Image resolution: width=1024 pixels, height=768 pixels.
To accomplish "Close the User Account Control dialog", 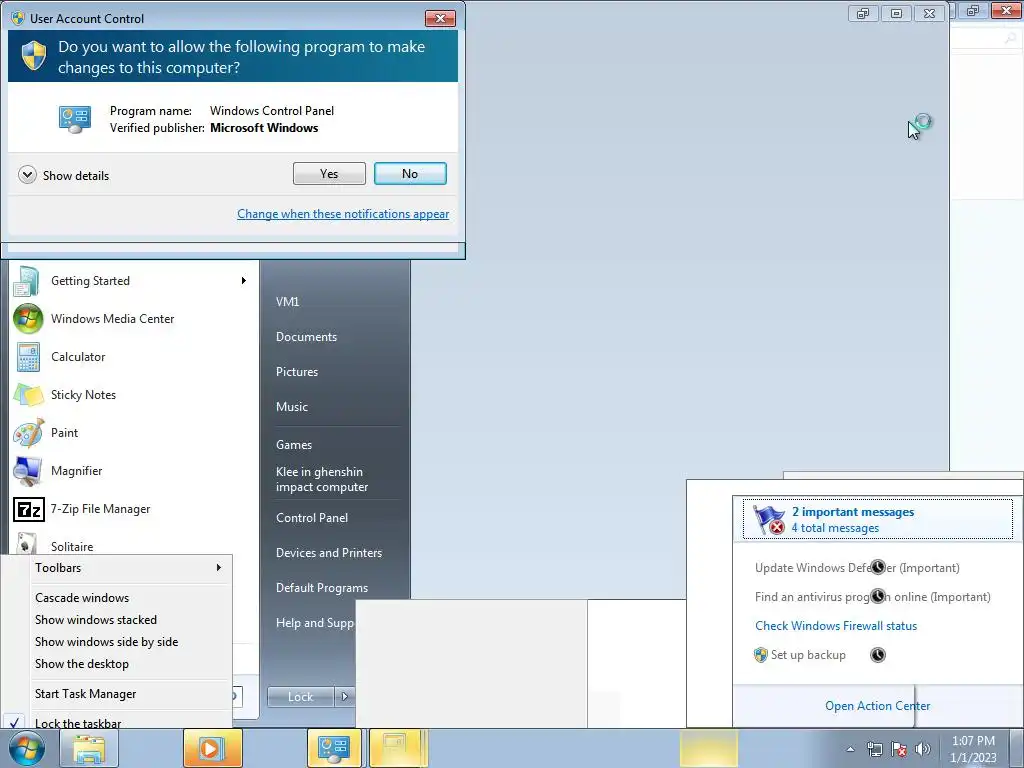I will coord(440,18).
